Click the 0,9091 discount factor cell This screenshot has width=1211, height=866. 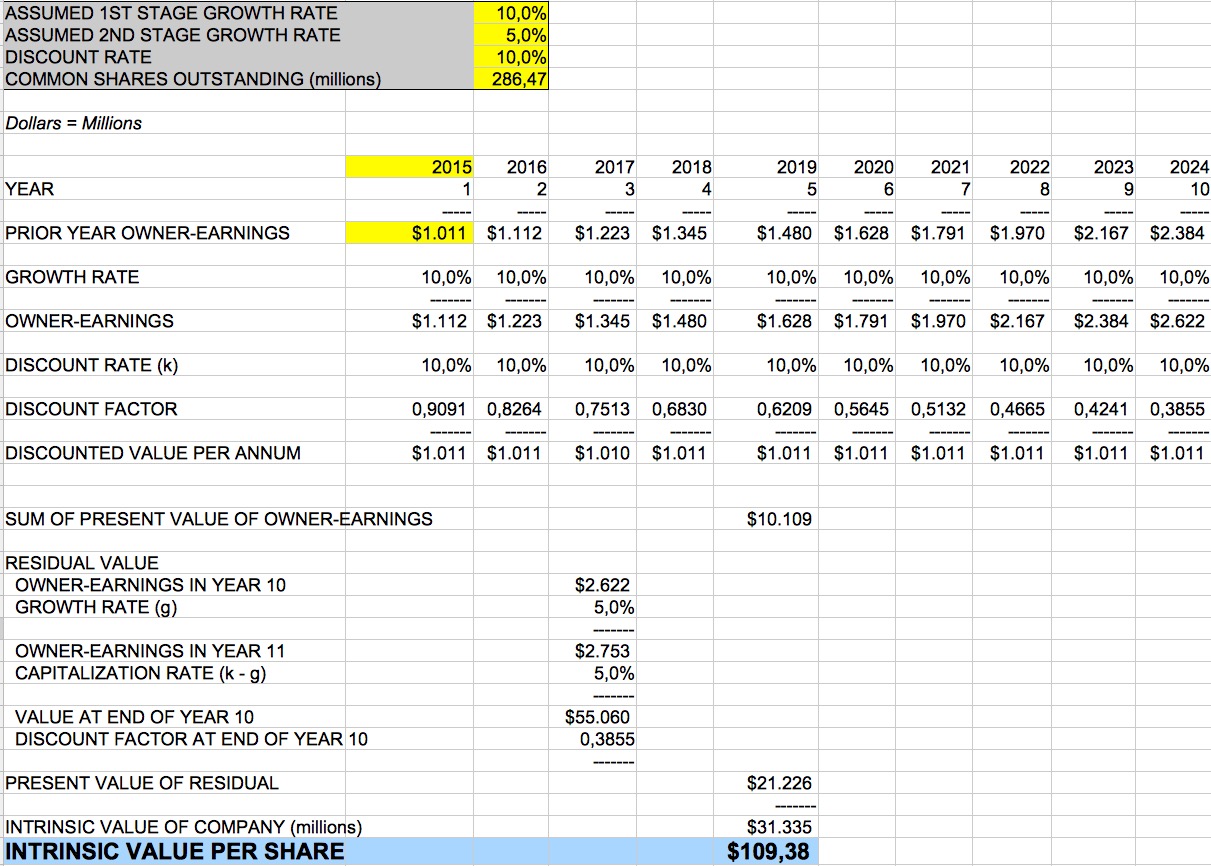[x=441, y=409]
